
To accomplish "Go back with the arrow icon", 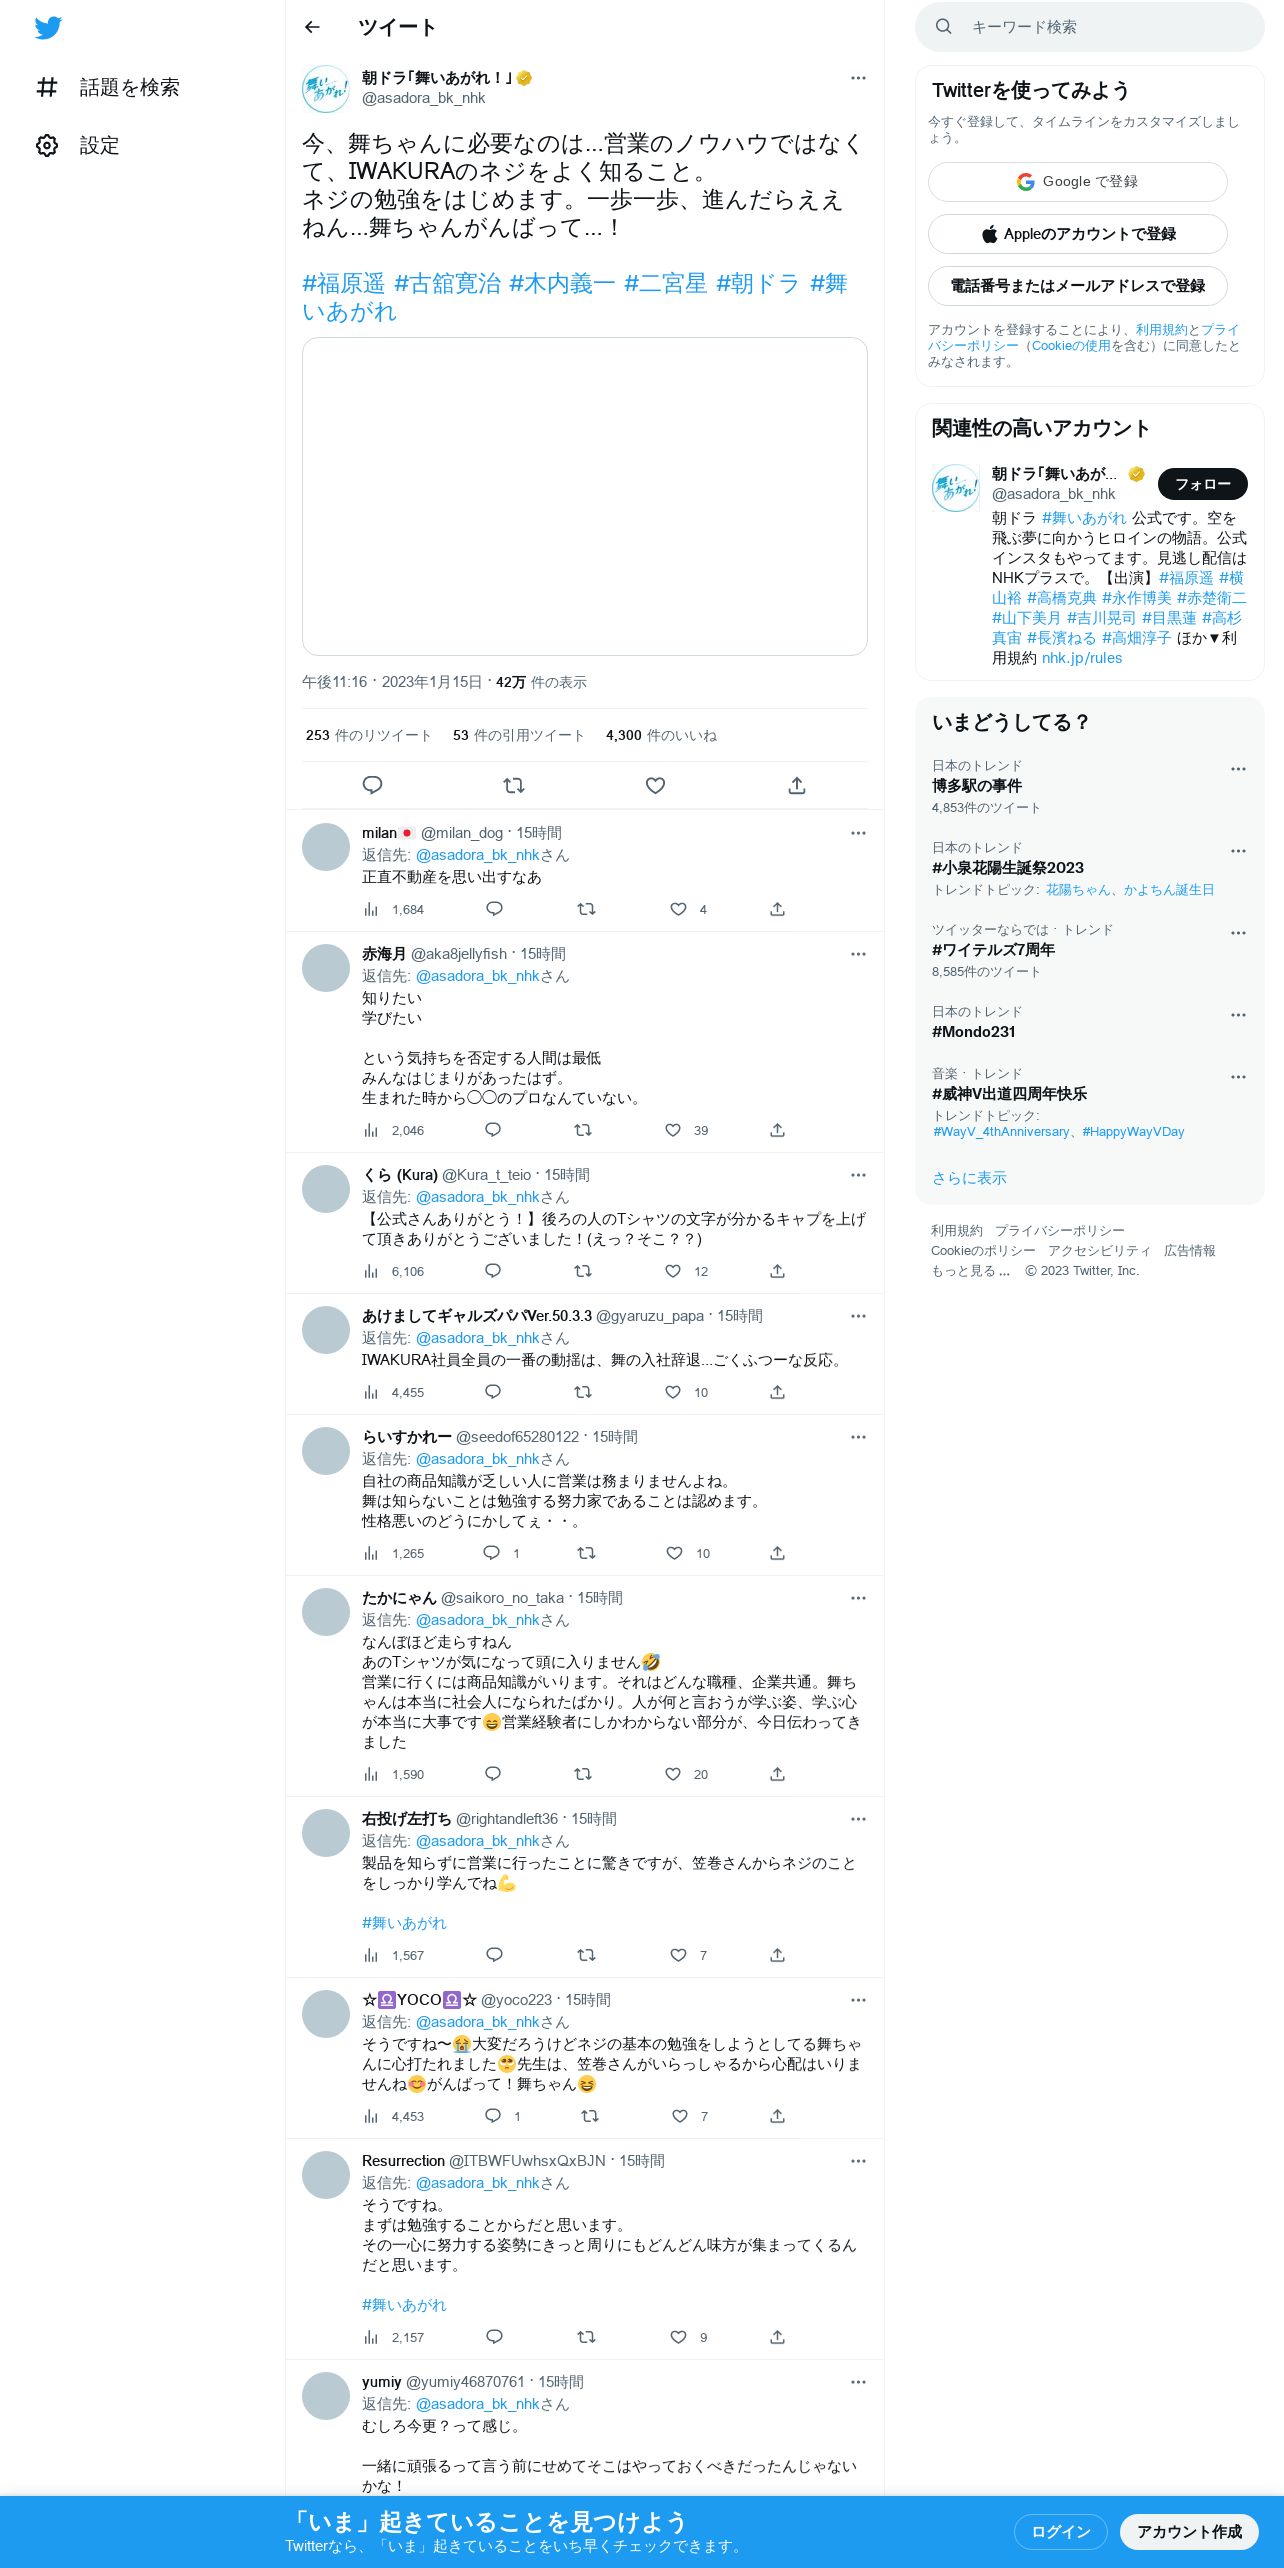I will click(312, 27).
